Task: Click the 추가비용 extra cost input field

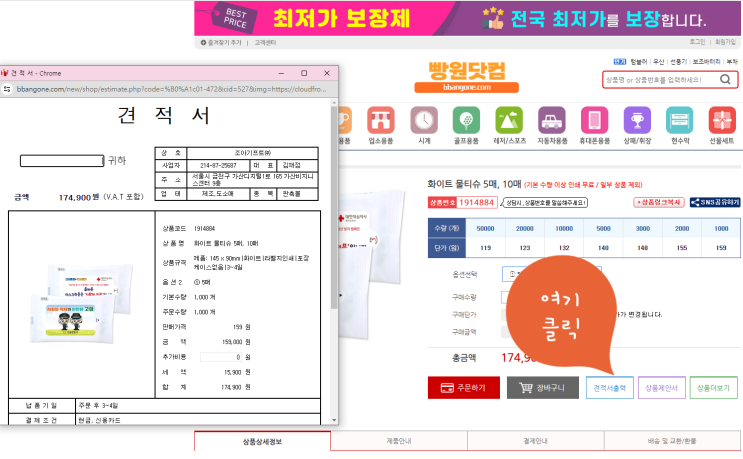Action: point(221,357)
